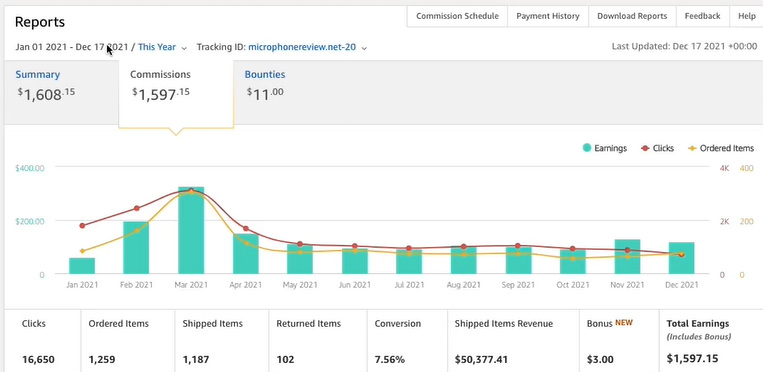Viewport: 763px width, 372px height.
Task: Toggle the Clicks series in the legend
Action: [646, 148]
